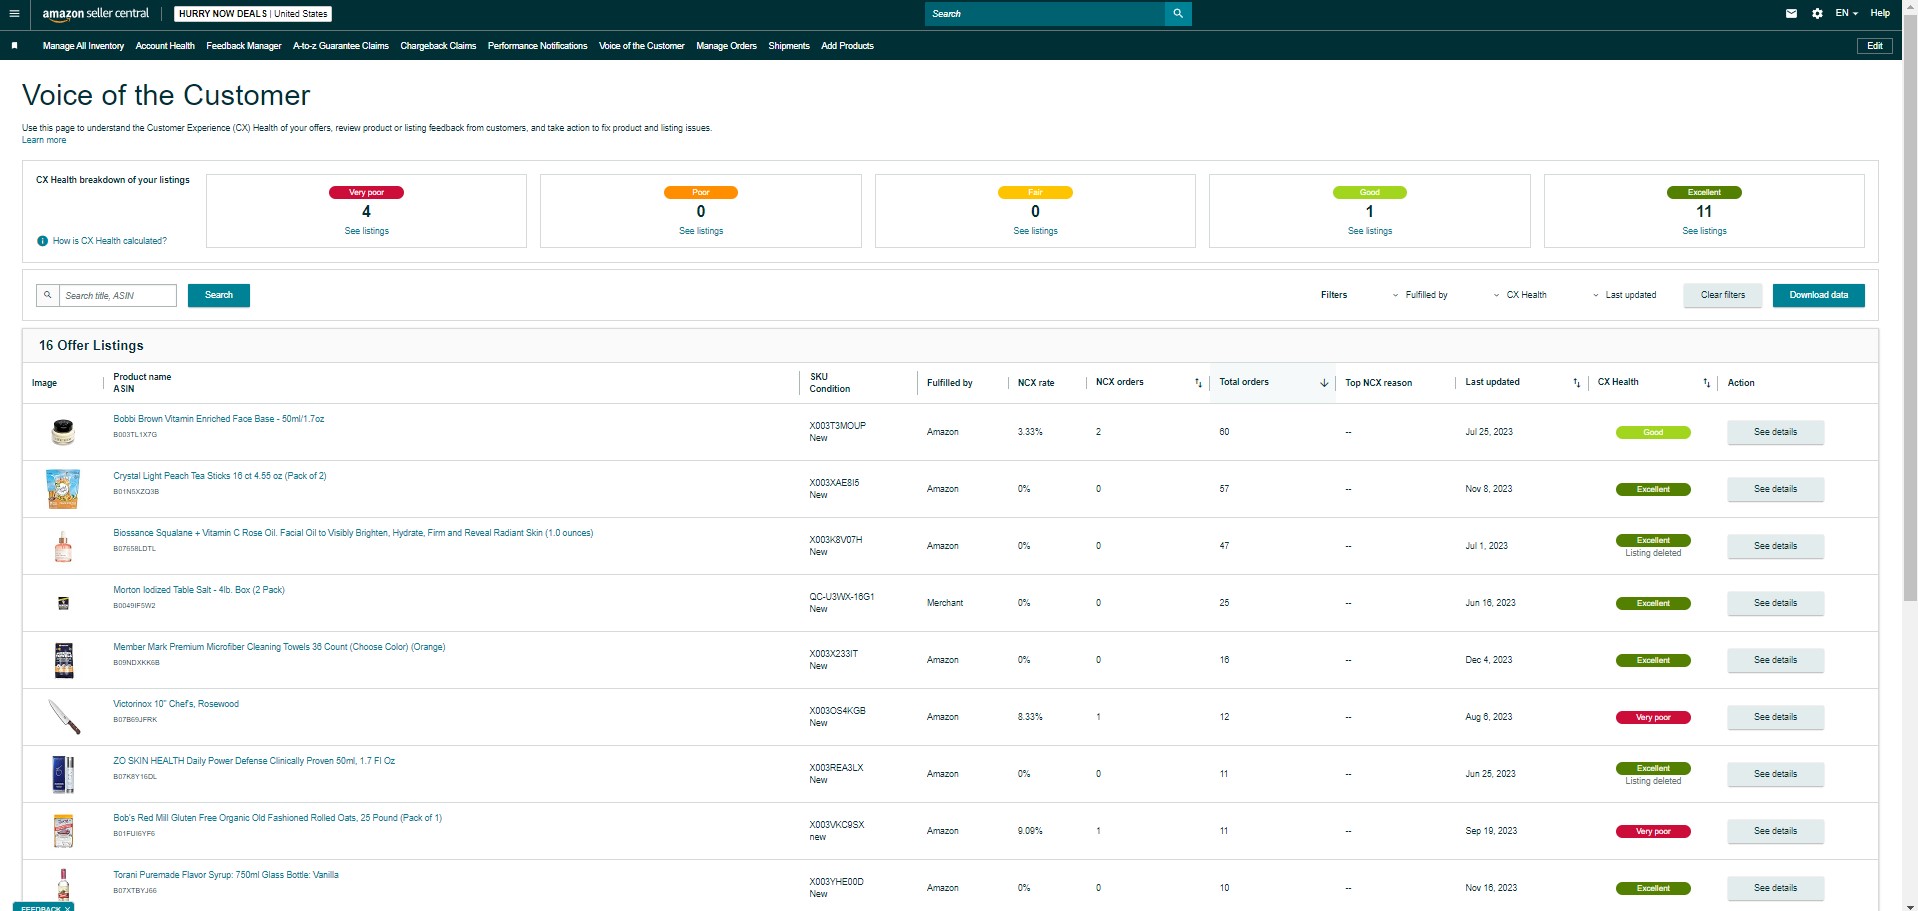
Task: Expand the CX Health filter dropdown
Action: 1520,295
